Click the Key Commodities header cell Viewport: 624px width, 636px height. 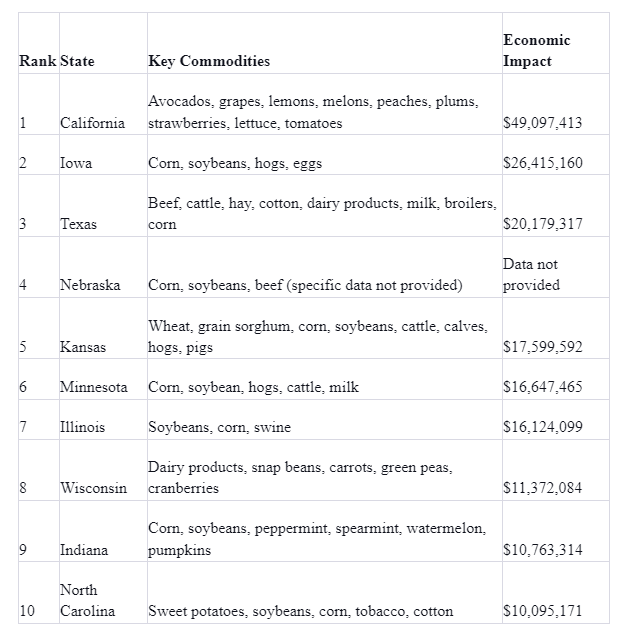[x=325, y=43]
